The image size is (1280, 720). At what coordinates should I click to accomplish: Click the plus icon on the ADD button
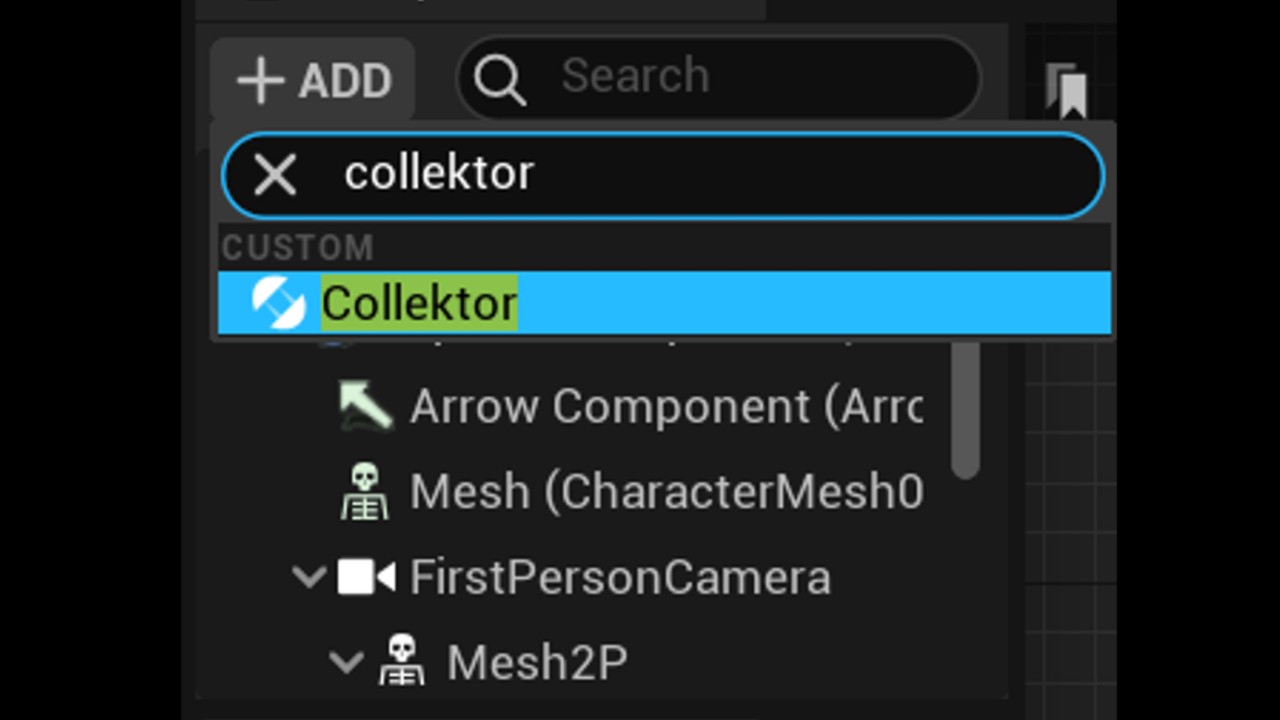tap(260, 80)
